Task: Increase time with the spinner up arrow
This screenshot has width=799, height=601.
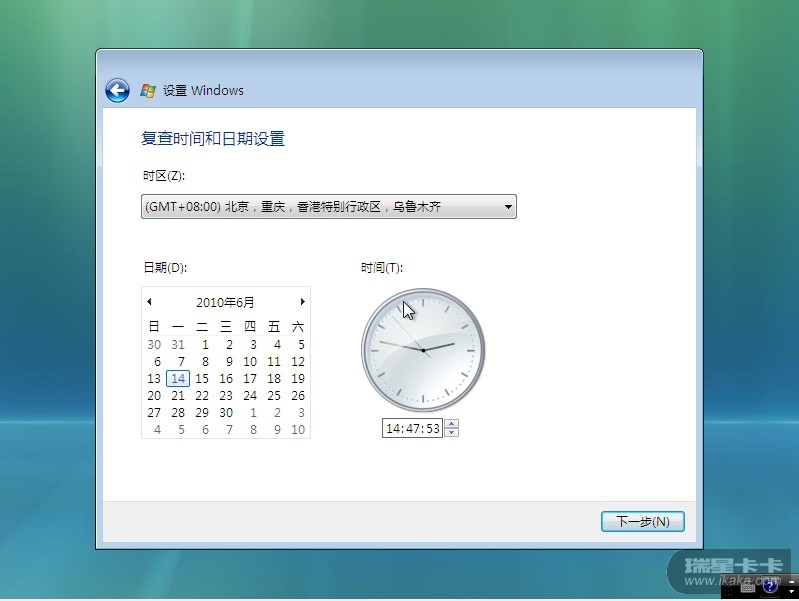Action: 451,424
